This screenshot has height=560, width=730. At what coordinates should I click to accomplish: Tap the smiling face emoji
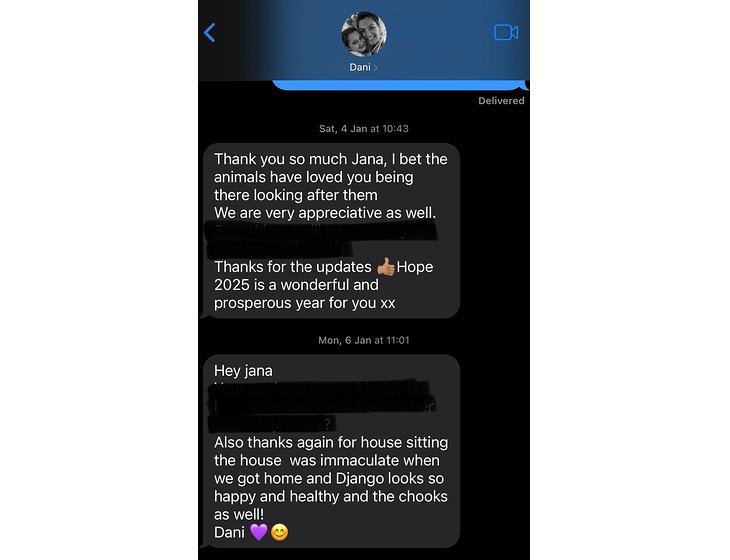279,532
